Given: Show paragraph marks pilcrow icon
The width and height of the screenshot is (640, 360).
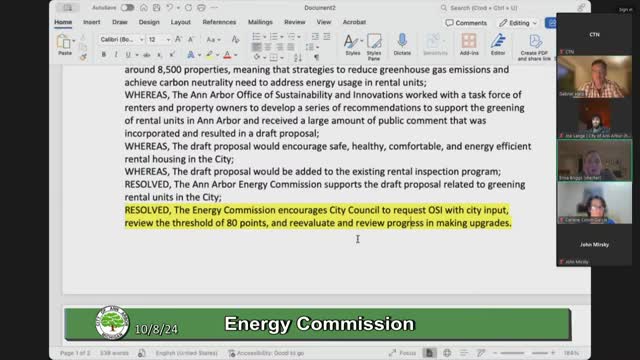Looking at the screenshot, I should point(316,58).
